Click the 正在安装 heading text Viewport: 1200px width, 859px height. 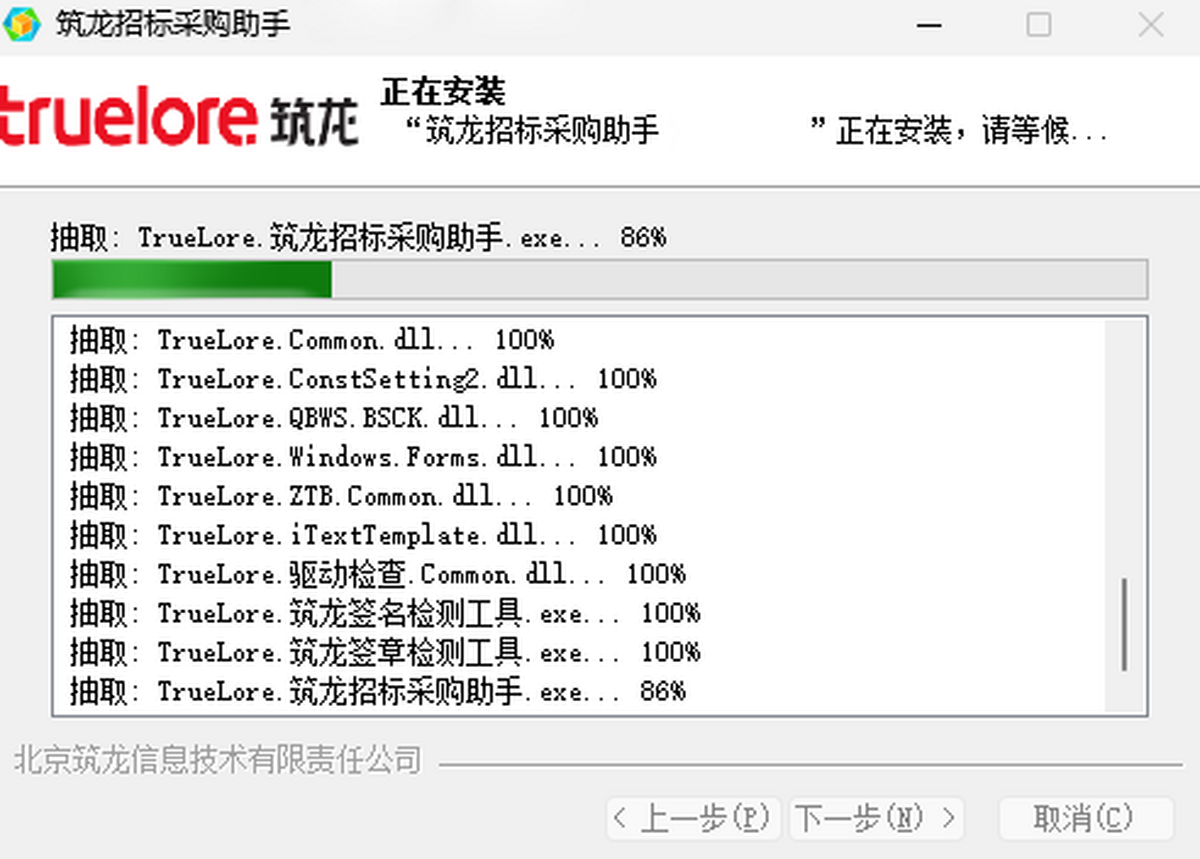[443, 92]
